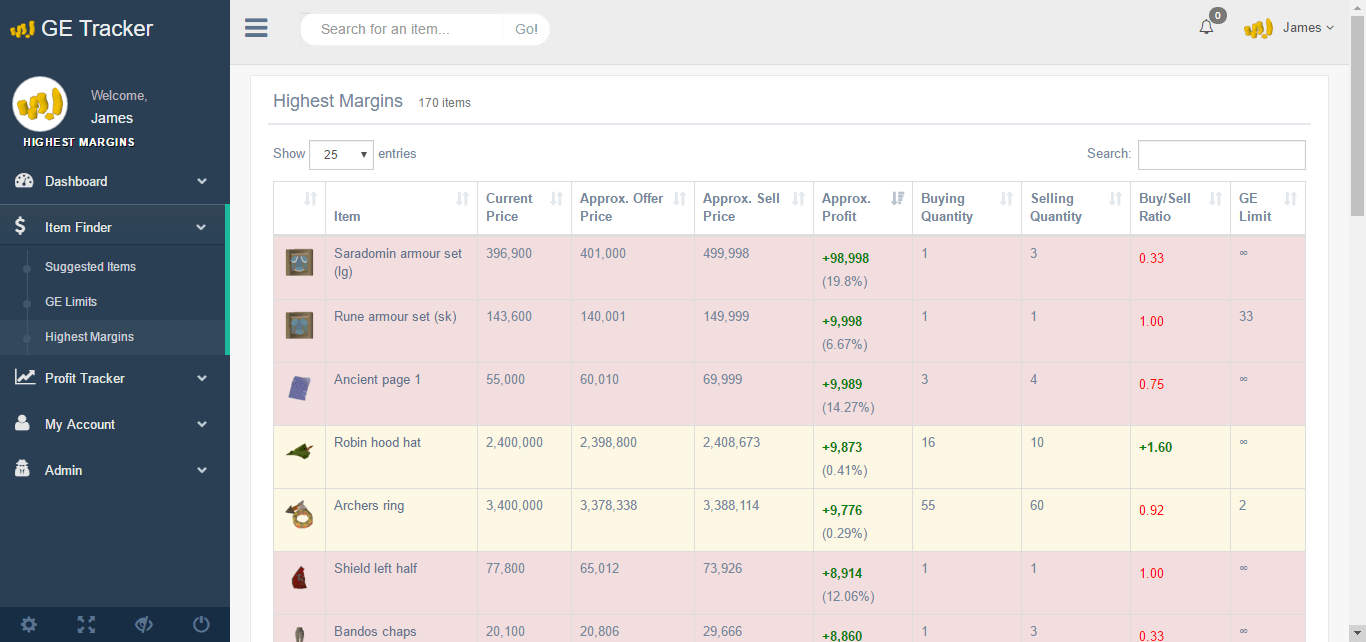Viewport: 1366px width, 642px height.
Task: Click the Saradomin armour set item icon
Action: 299,263
